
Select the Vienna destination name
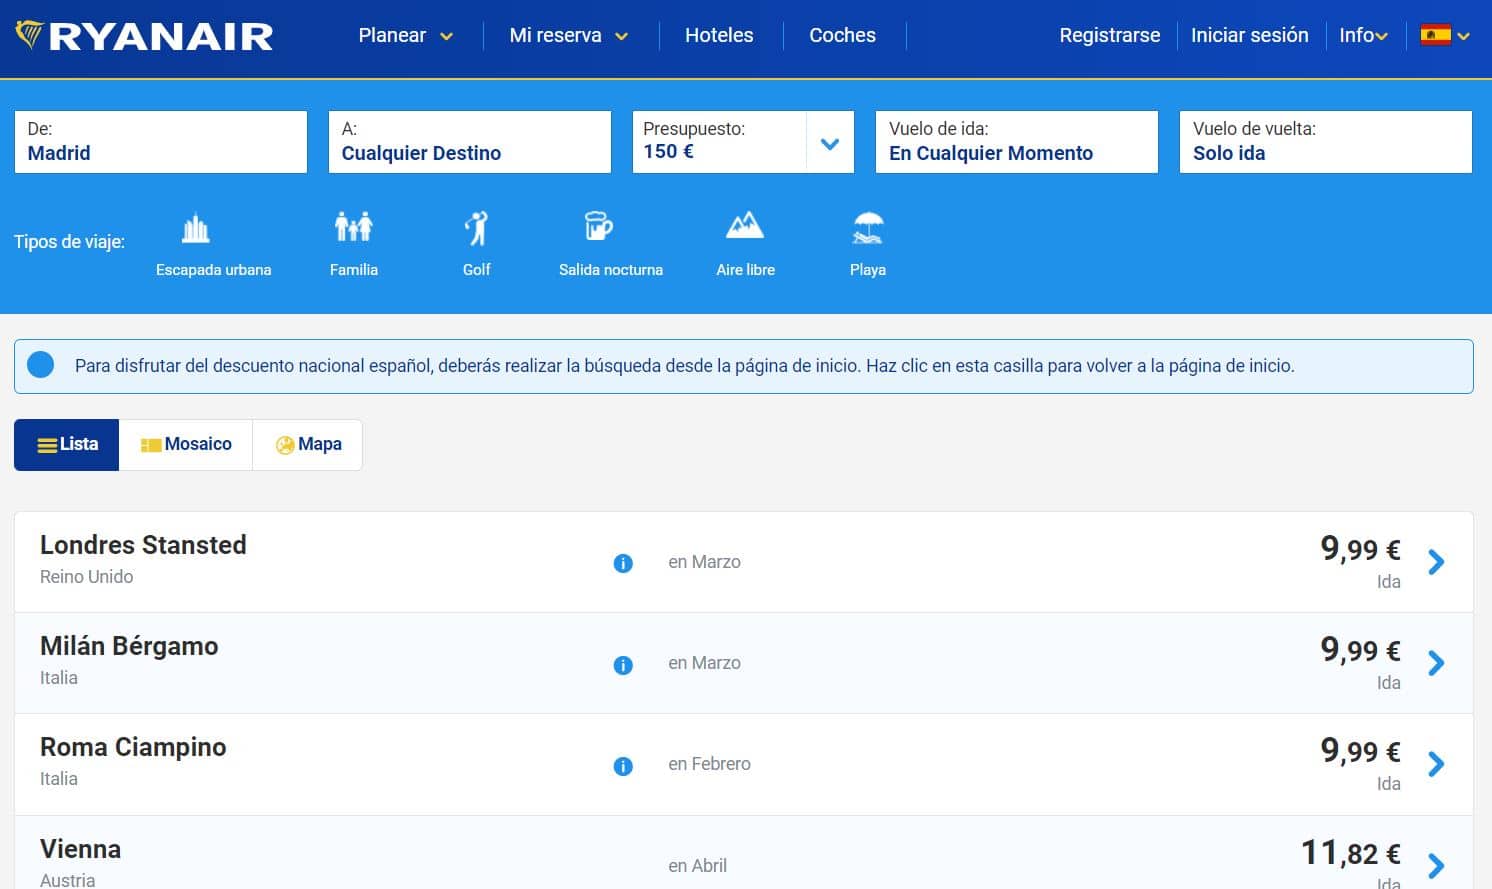tap(80, 849)
